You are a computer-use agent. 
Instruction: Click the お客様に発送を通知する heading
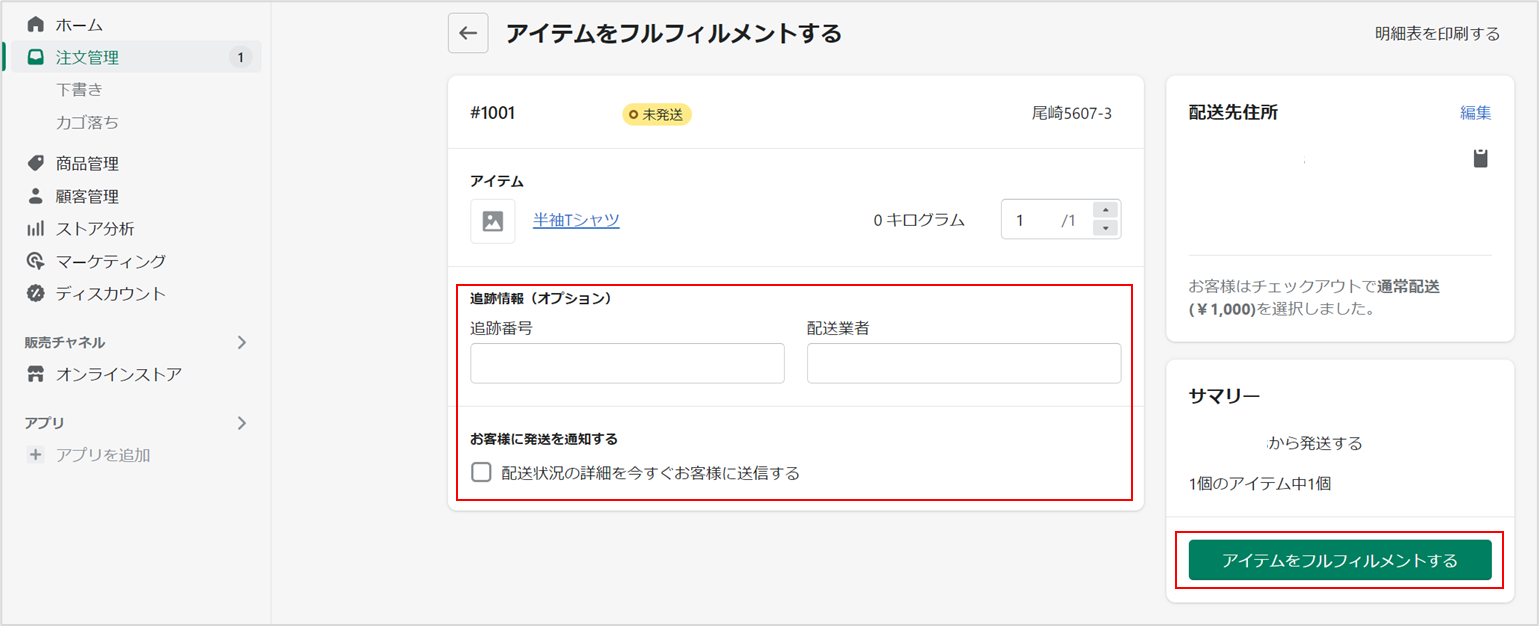pyautogui.click(x=544, y=439)
